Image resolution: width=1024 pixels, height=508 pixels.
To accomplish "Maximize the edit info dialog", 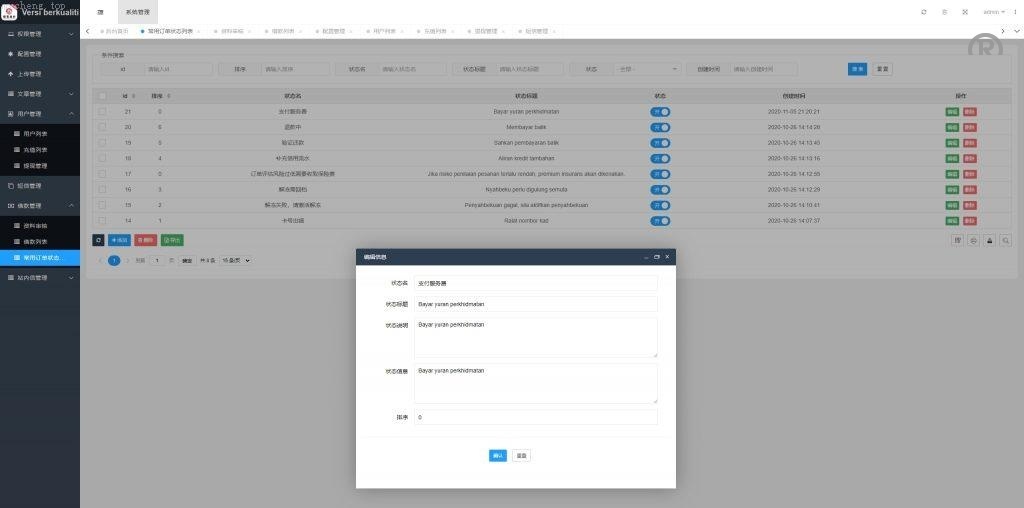I will [656, 257].
